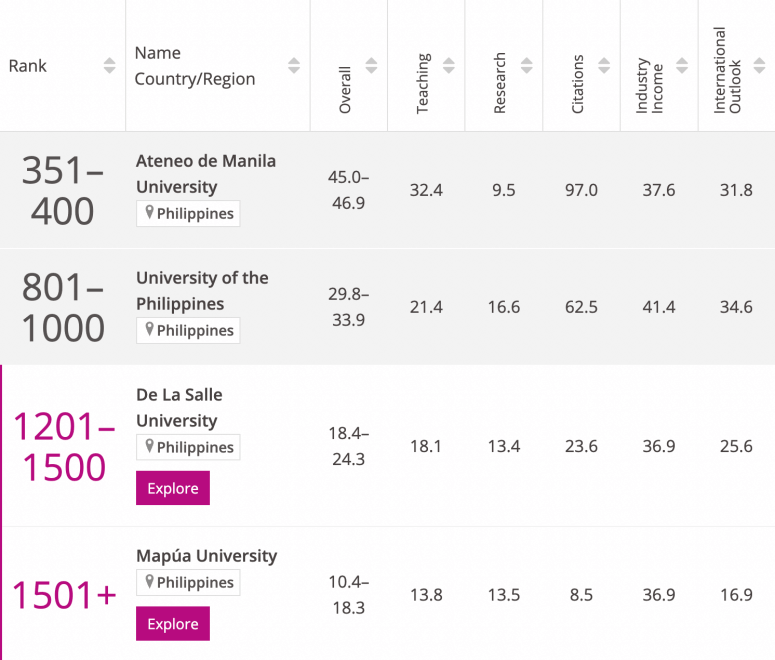The width and height of the screenshot is (775, 660).
Task: Sort by Citations score arrows
Action: [604, 65]
